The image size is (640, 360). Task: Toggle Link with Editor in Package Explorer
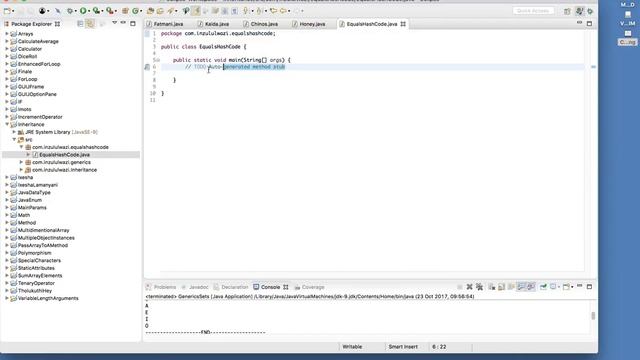pyautogui.click(x=90, y=24)
